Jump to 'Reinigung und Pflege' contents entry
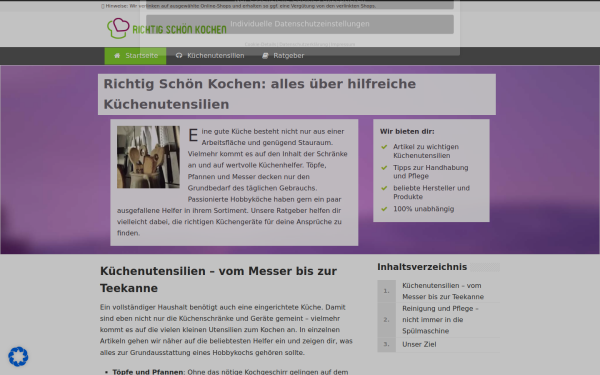Image resolution: width=600 pixels, height=375 pixels. [x=440, y=320]
